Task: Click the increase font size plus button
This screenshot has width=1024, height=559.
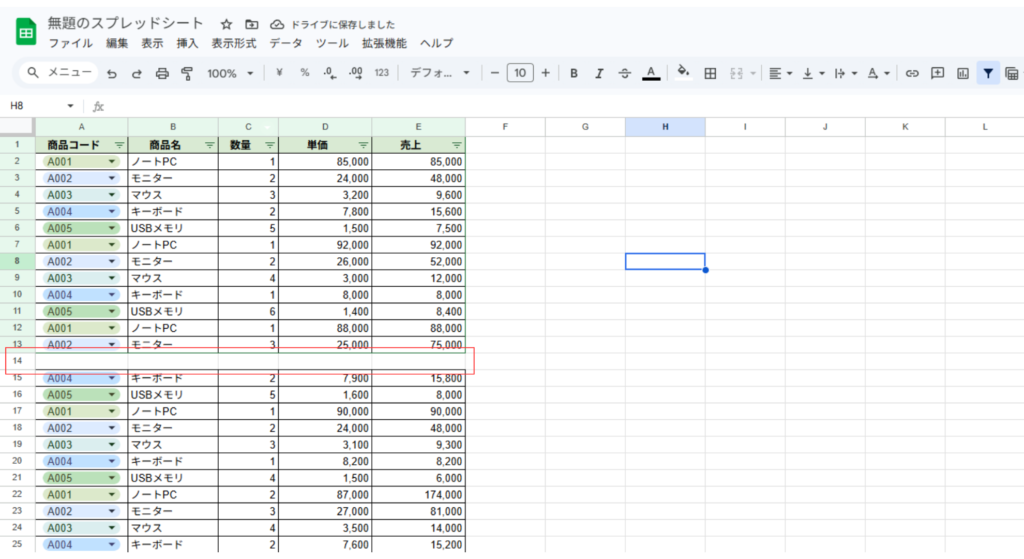Action: [x=545, y=73]
